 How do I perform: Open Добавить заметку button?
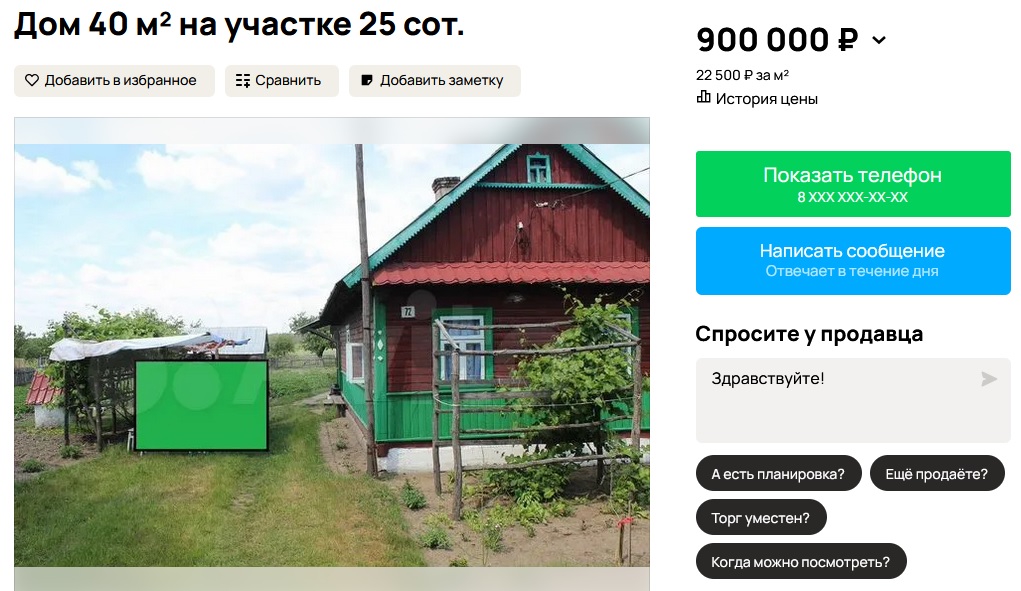[435, 81]
